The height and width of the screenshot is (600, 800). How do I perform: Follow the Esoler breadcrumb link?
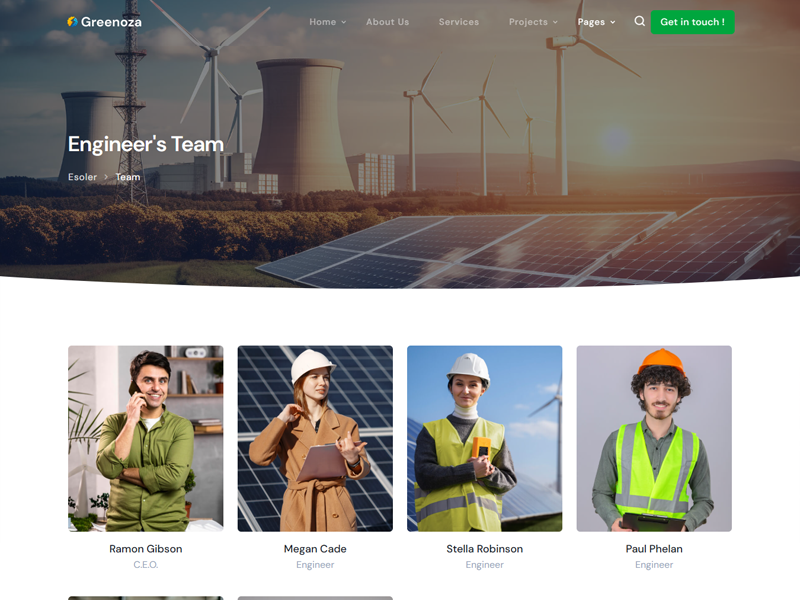(82, 177)
